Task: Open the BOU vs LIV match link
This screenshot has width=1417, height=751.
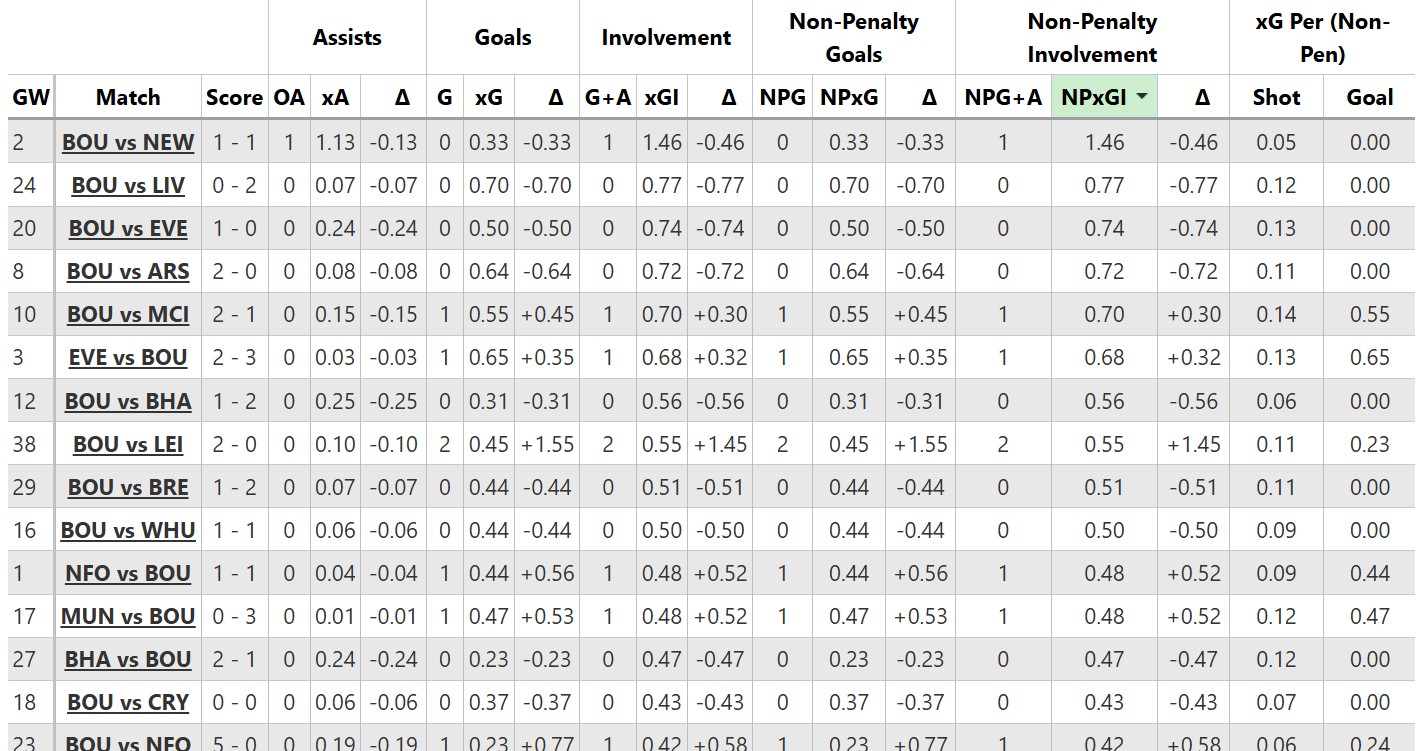Action: (x=128, y=185)
